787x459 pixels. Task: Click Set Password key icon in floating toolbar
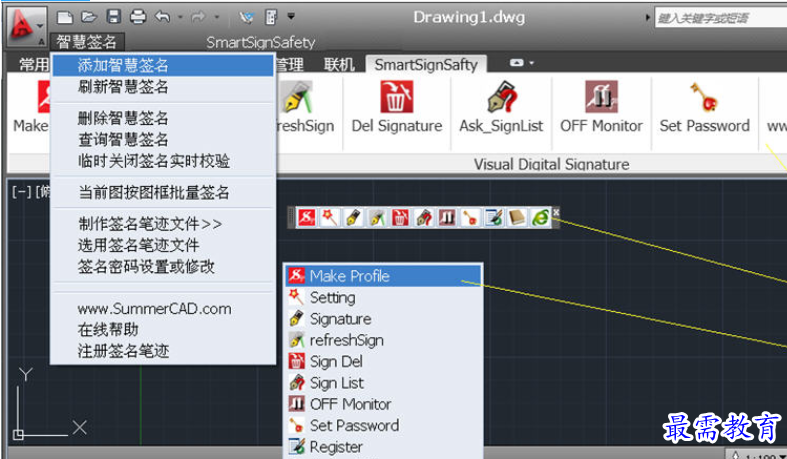(x=470, y=218)
